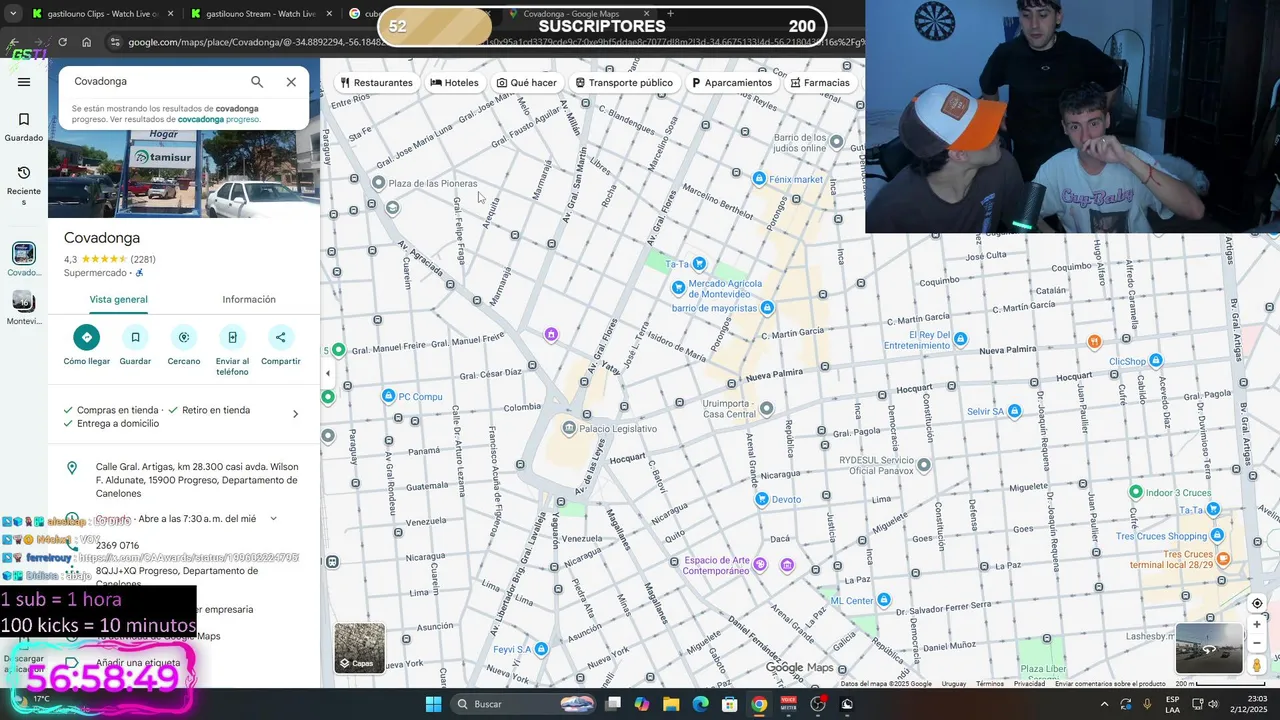Click the ML Center map pin
The width and height of the screenshot is (1280, 720).
tap(883, 600)
